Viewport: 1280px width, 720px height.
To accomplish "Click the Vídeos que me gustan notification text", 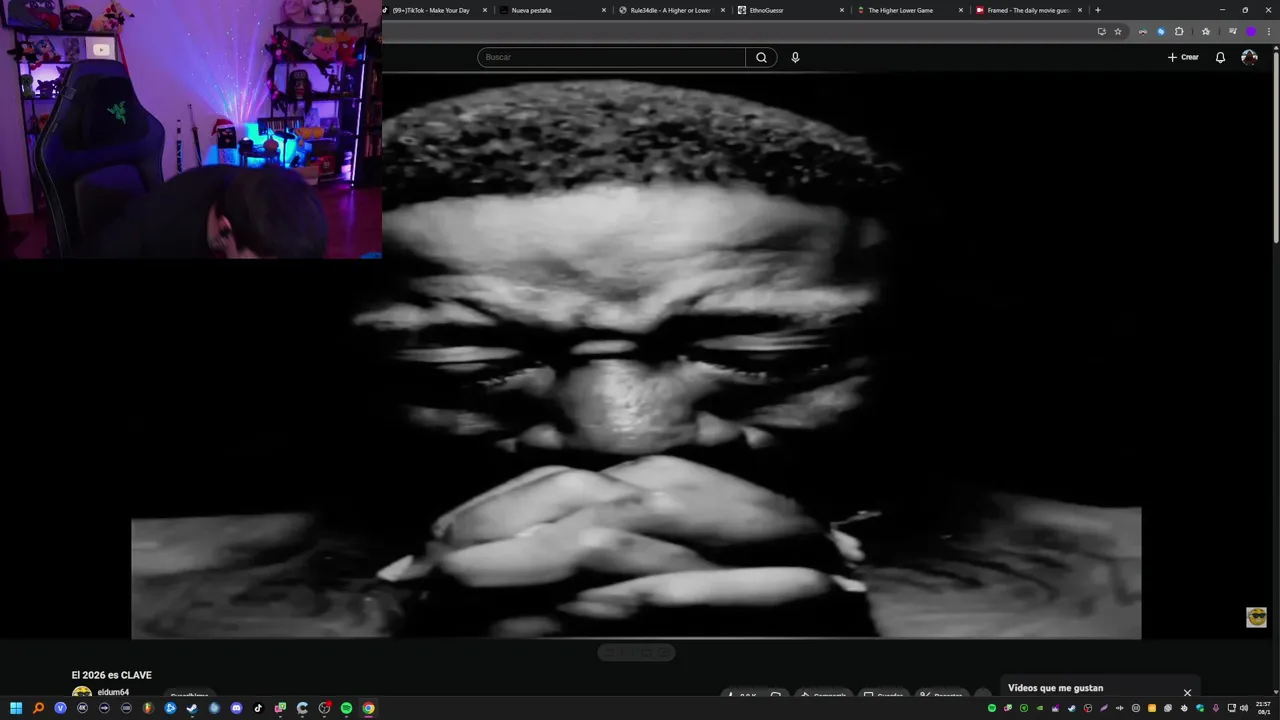I will pos(1055,688).
